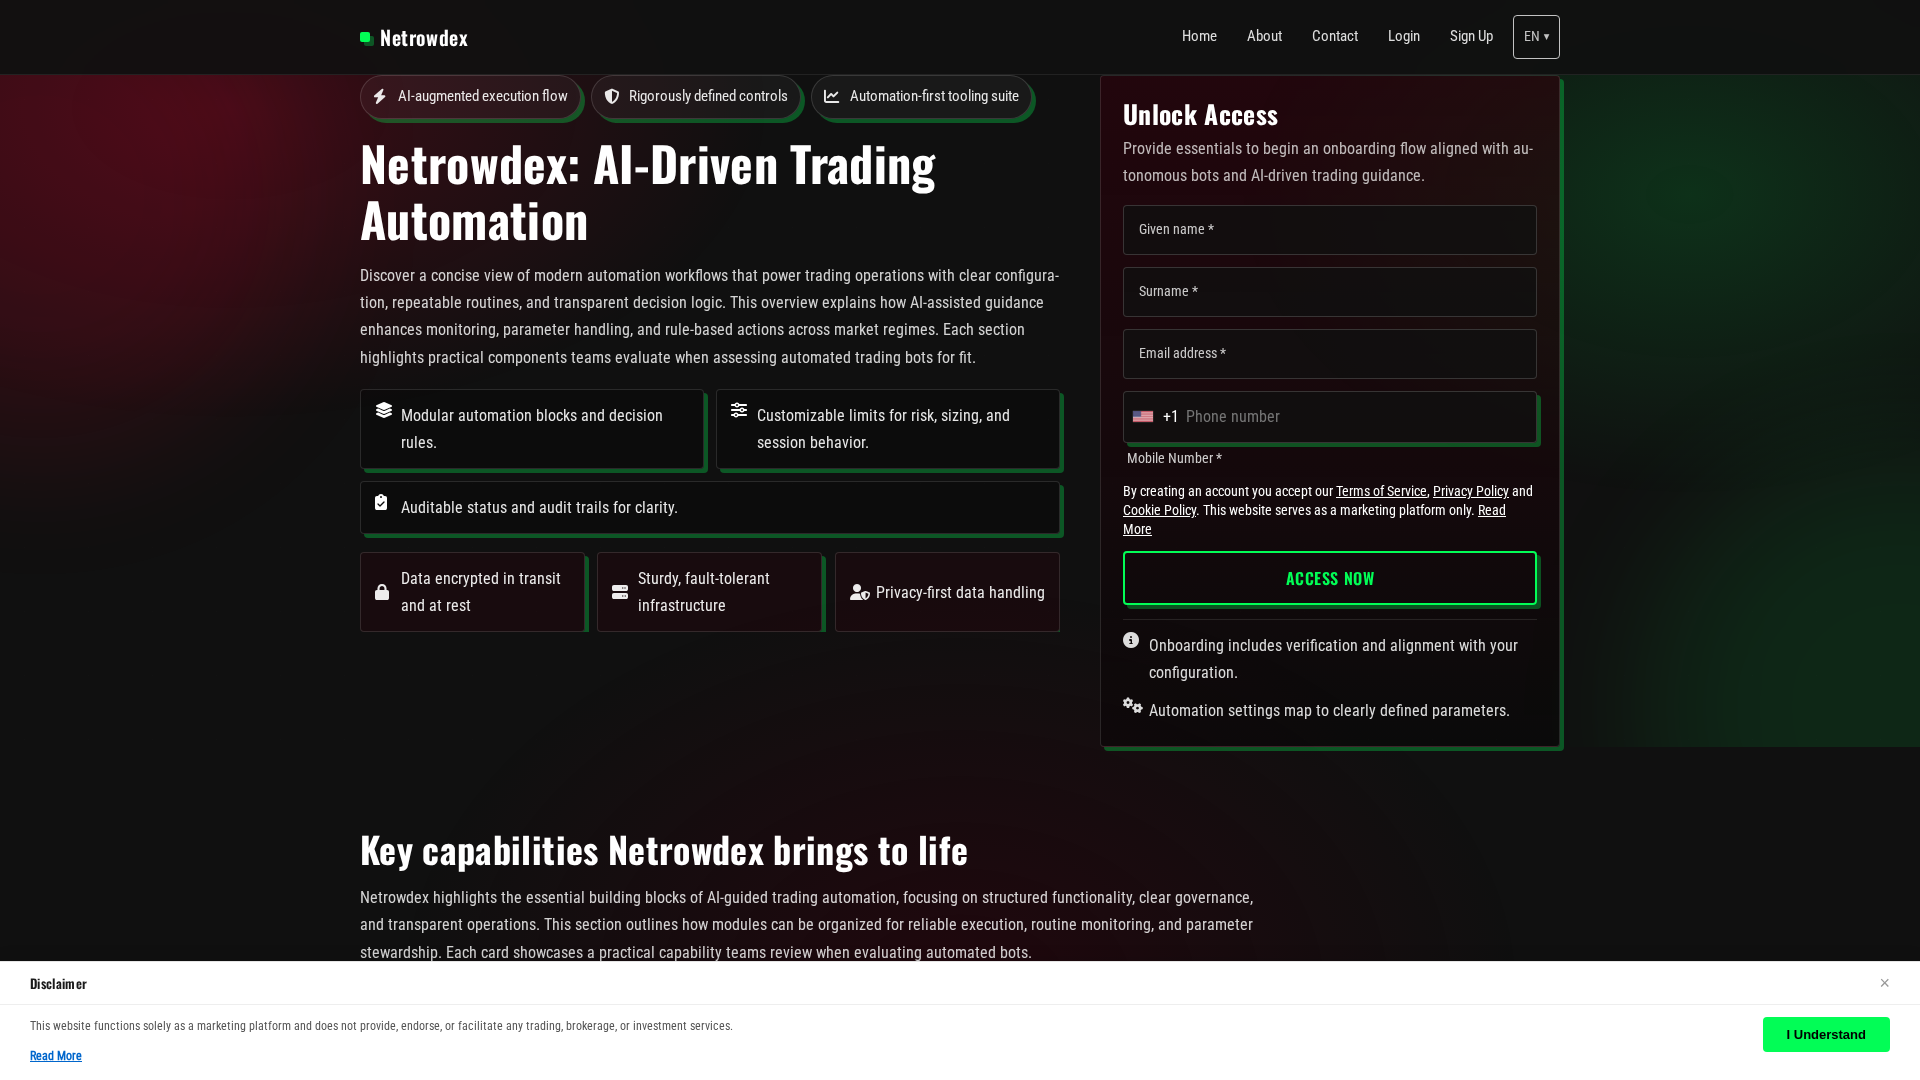Click the chart line icon in Automation-first chip

point(832,97)
